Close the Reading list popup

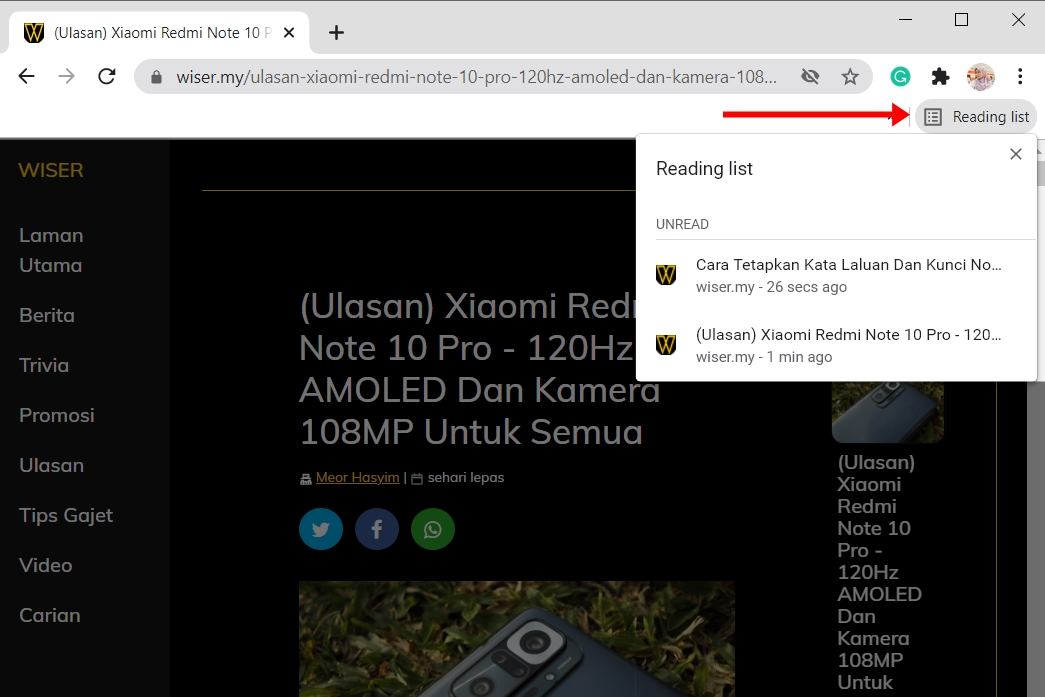click(x=1015, y=154)
